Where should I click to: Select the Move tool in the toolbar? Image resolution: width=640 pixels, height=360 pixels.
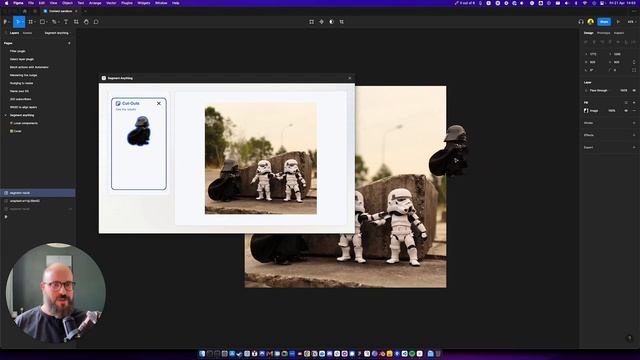pyautogui.click(x=18, y=22)
